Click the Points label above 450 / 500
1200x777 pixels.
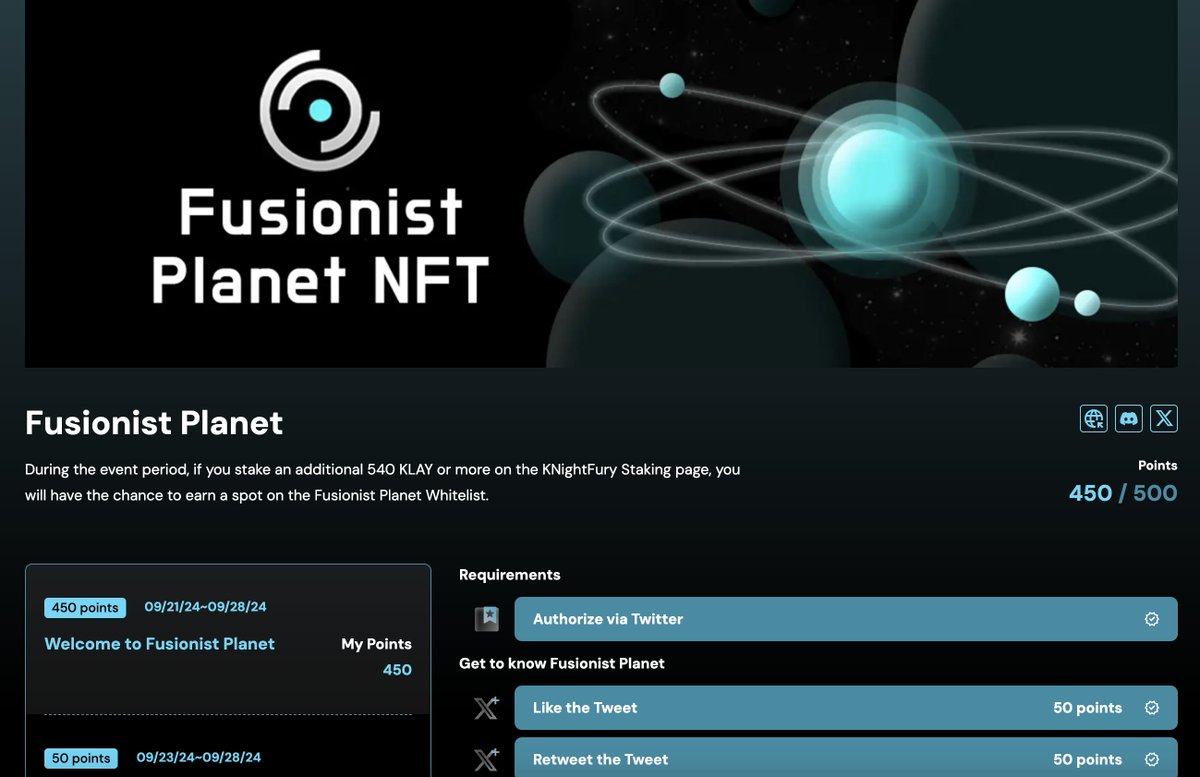pos(1158,465)
